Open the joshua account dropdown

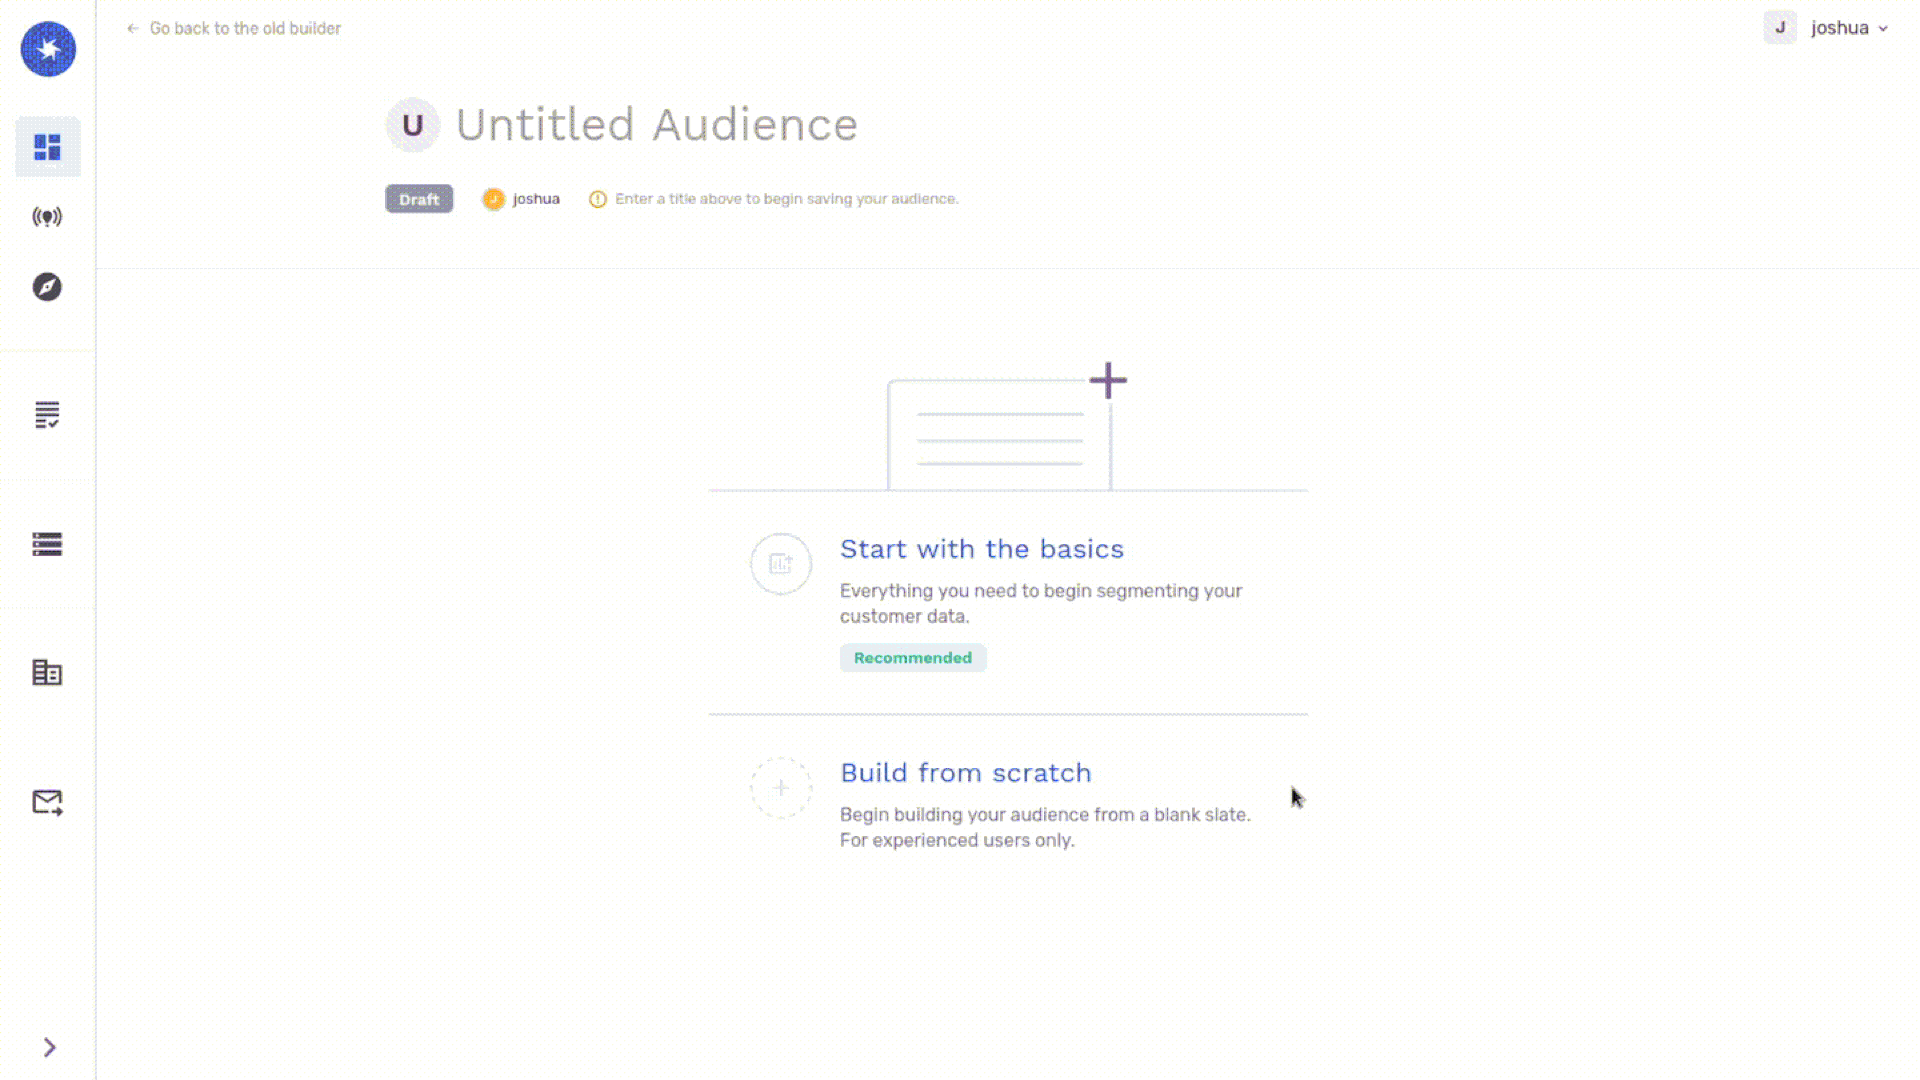click(x=1838, y=28)
